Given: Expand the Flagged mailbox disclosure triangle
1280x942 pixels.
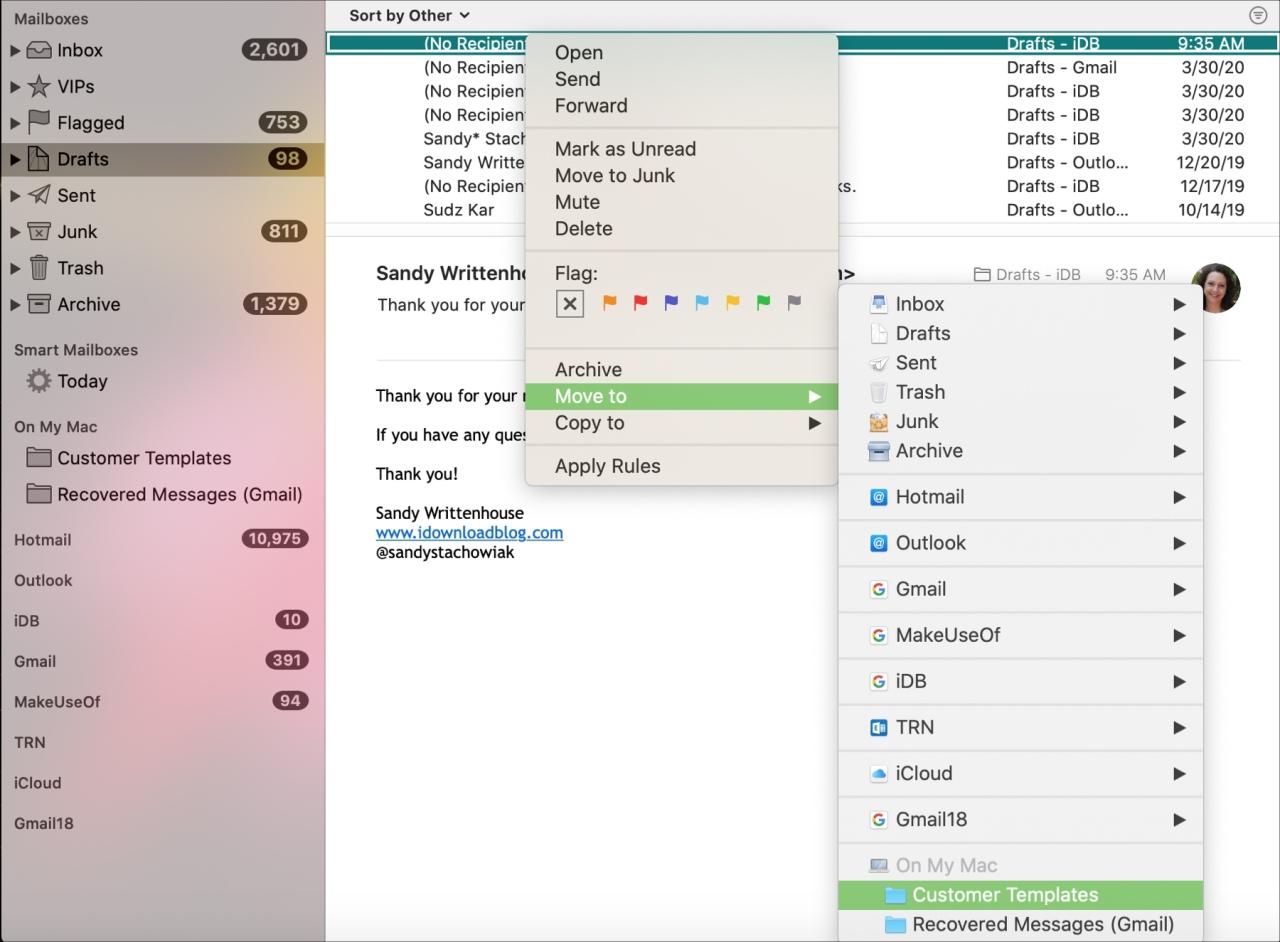Looking at the screenshot, I should 14,122.
